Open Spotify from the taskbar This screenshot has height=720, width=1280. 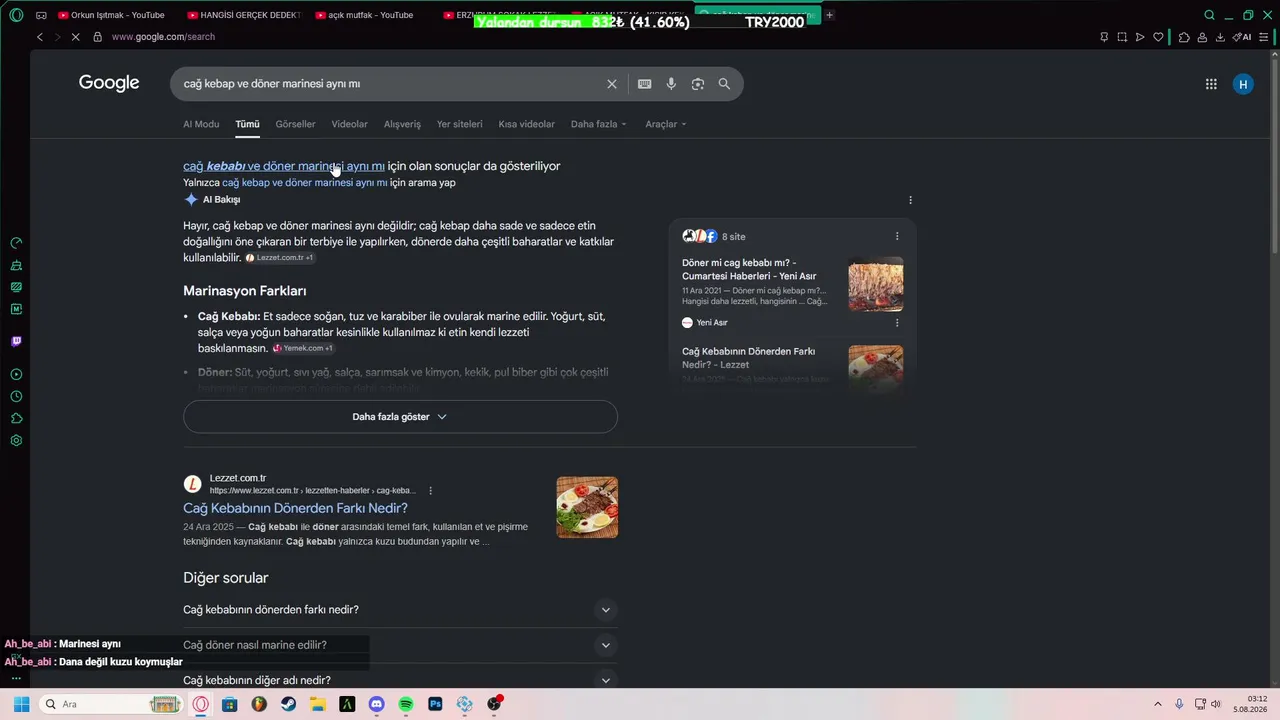[x=406, y=704]
